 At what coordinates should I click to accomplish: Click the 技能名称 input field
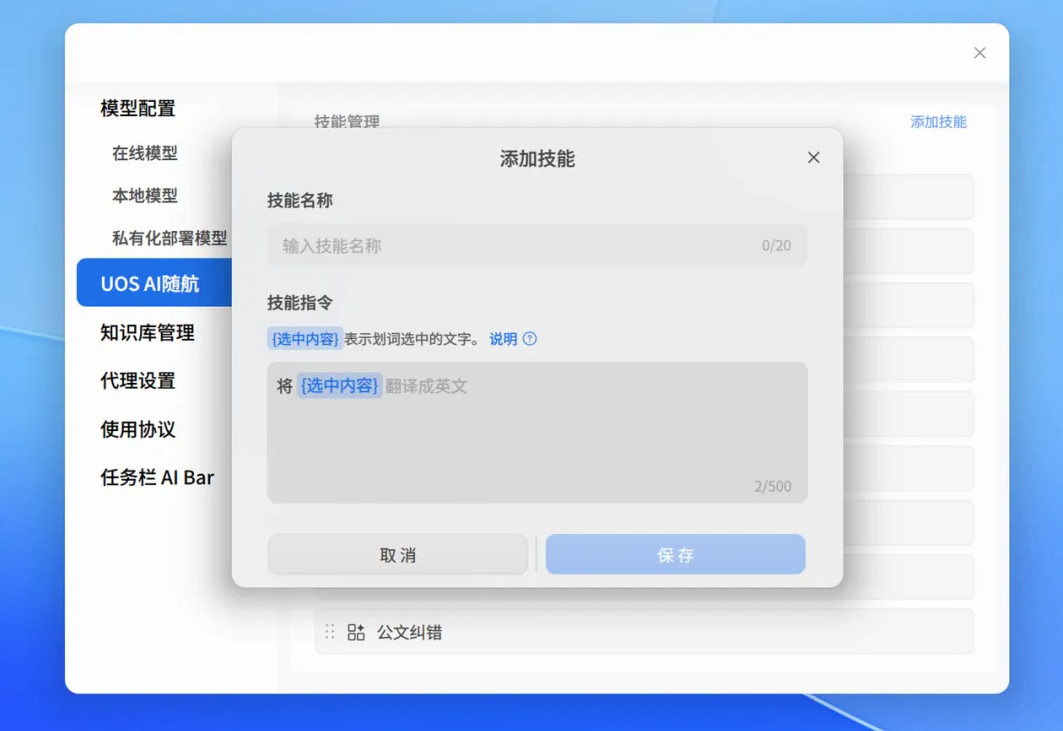(537, 245)
